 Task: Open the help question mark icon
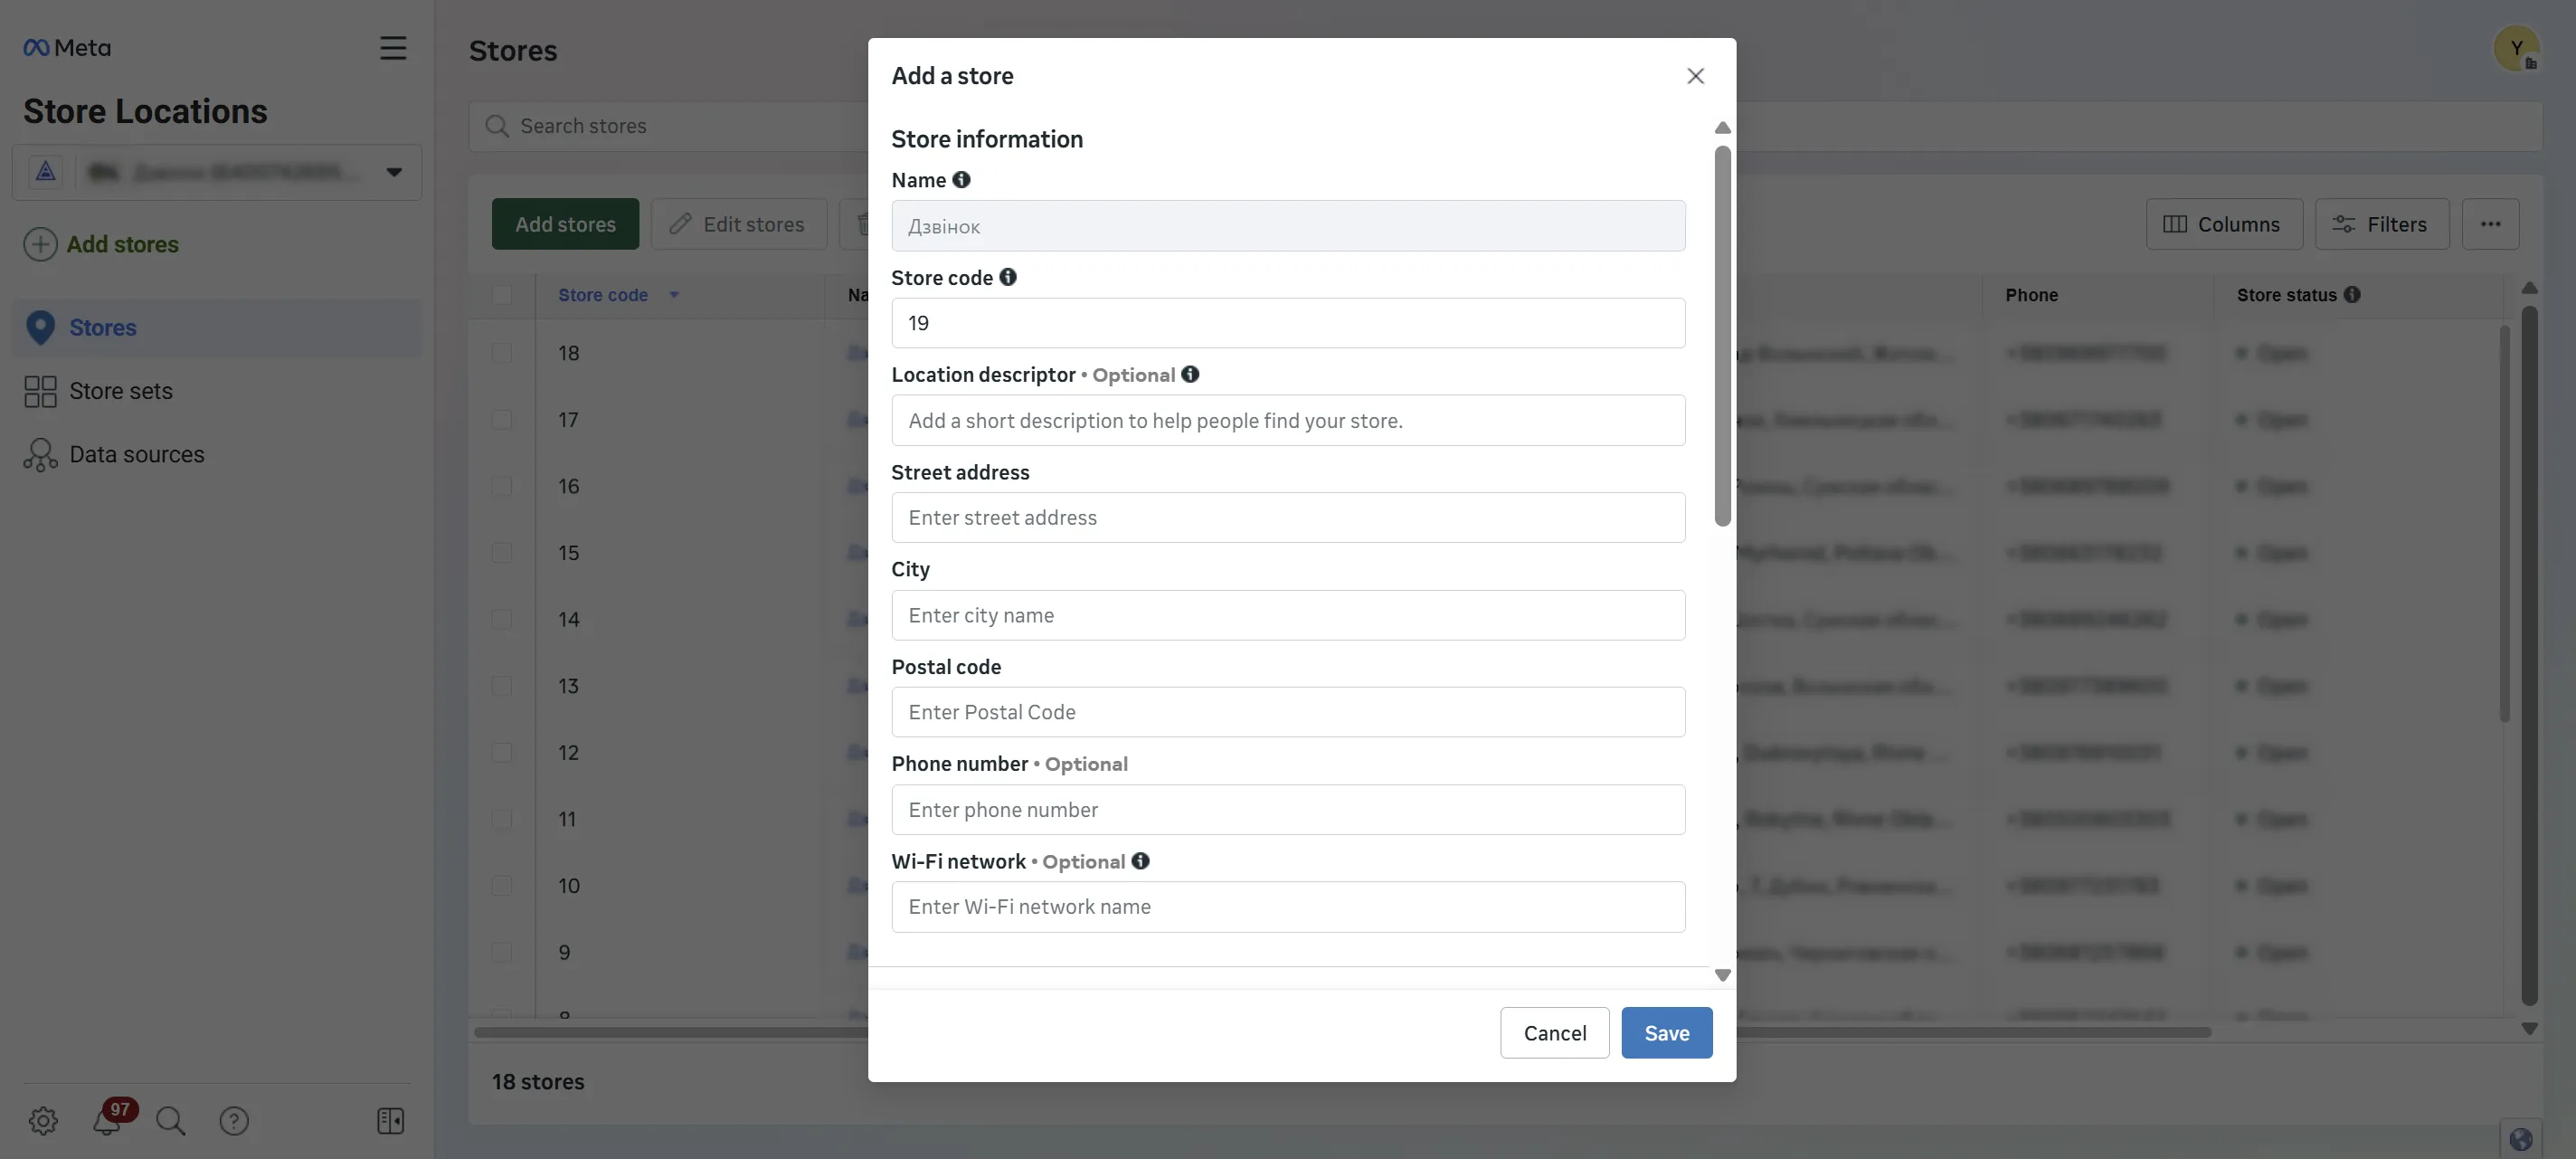[x=234, y=1121]
